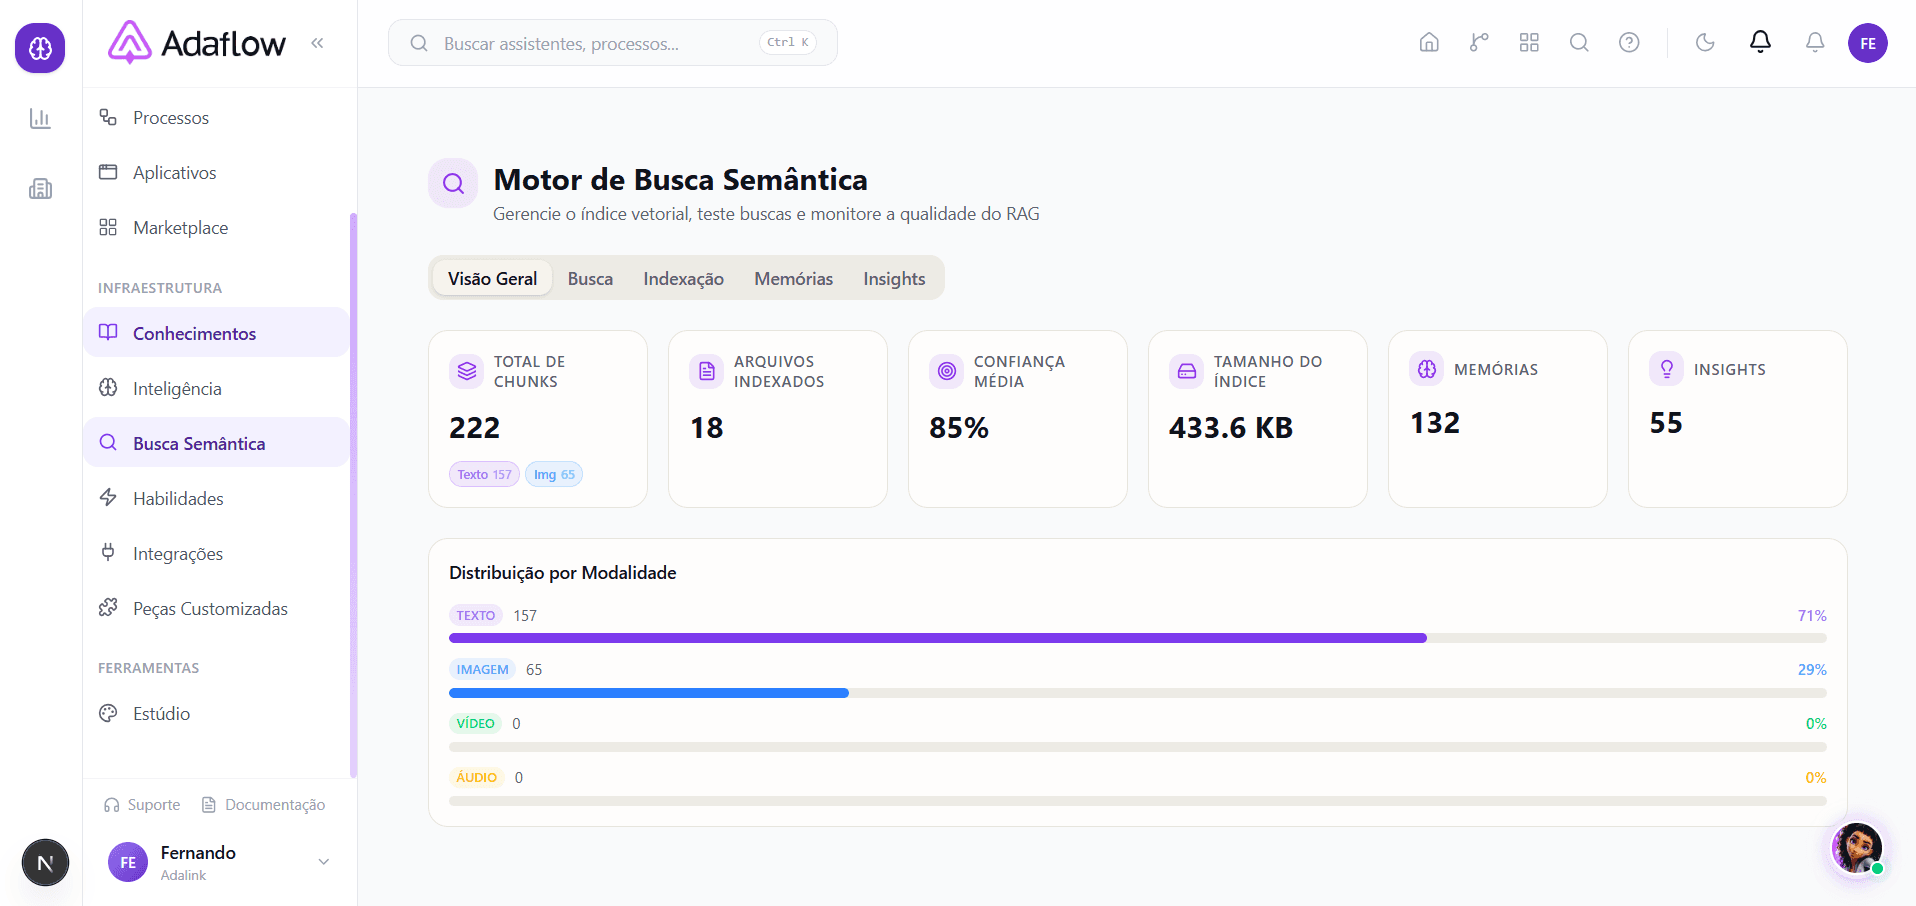
Task: Click the 222 chunks value
Action: click(x=474, y=428)
